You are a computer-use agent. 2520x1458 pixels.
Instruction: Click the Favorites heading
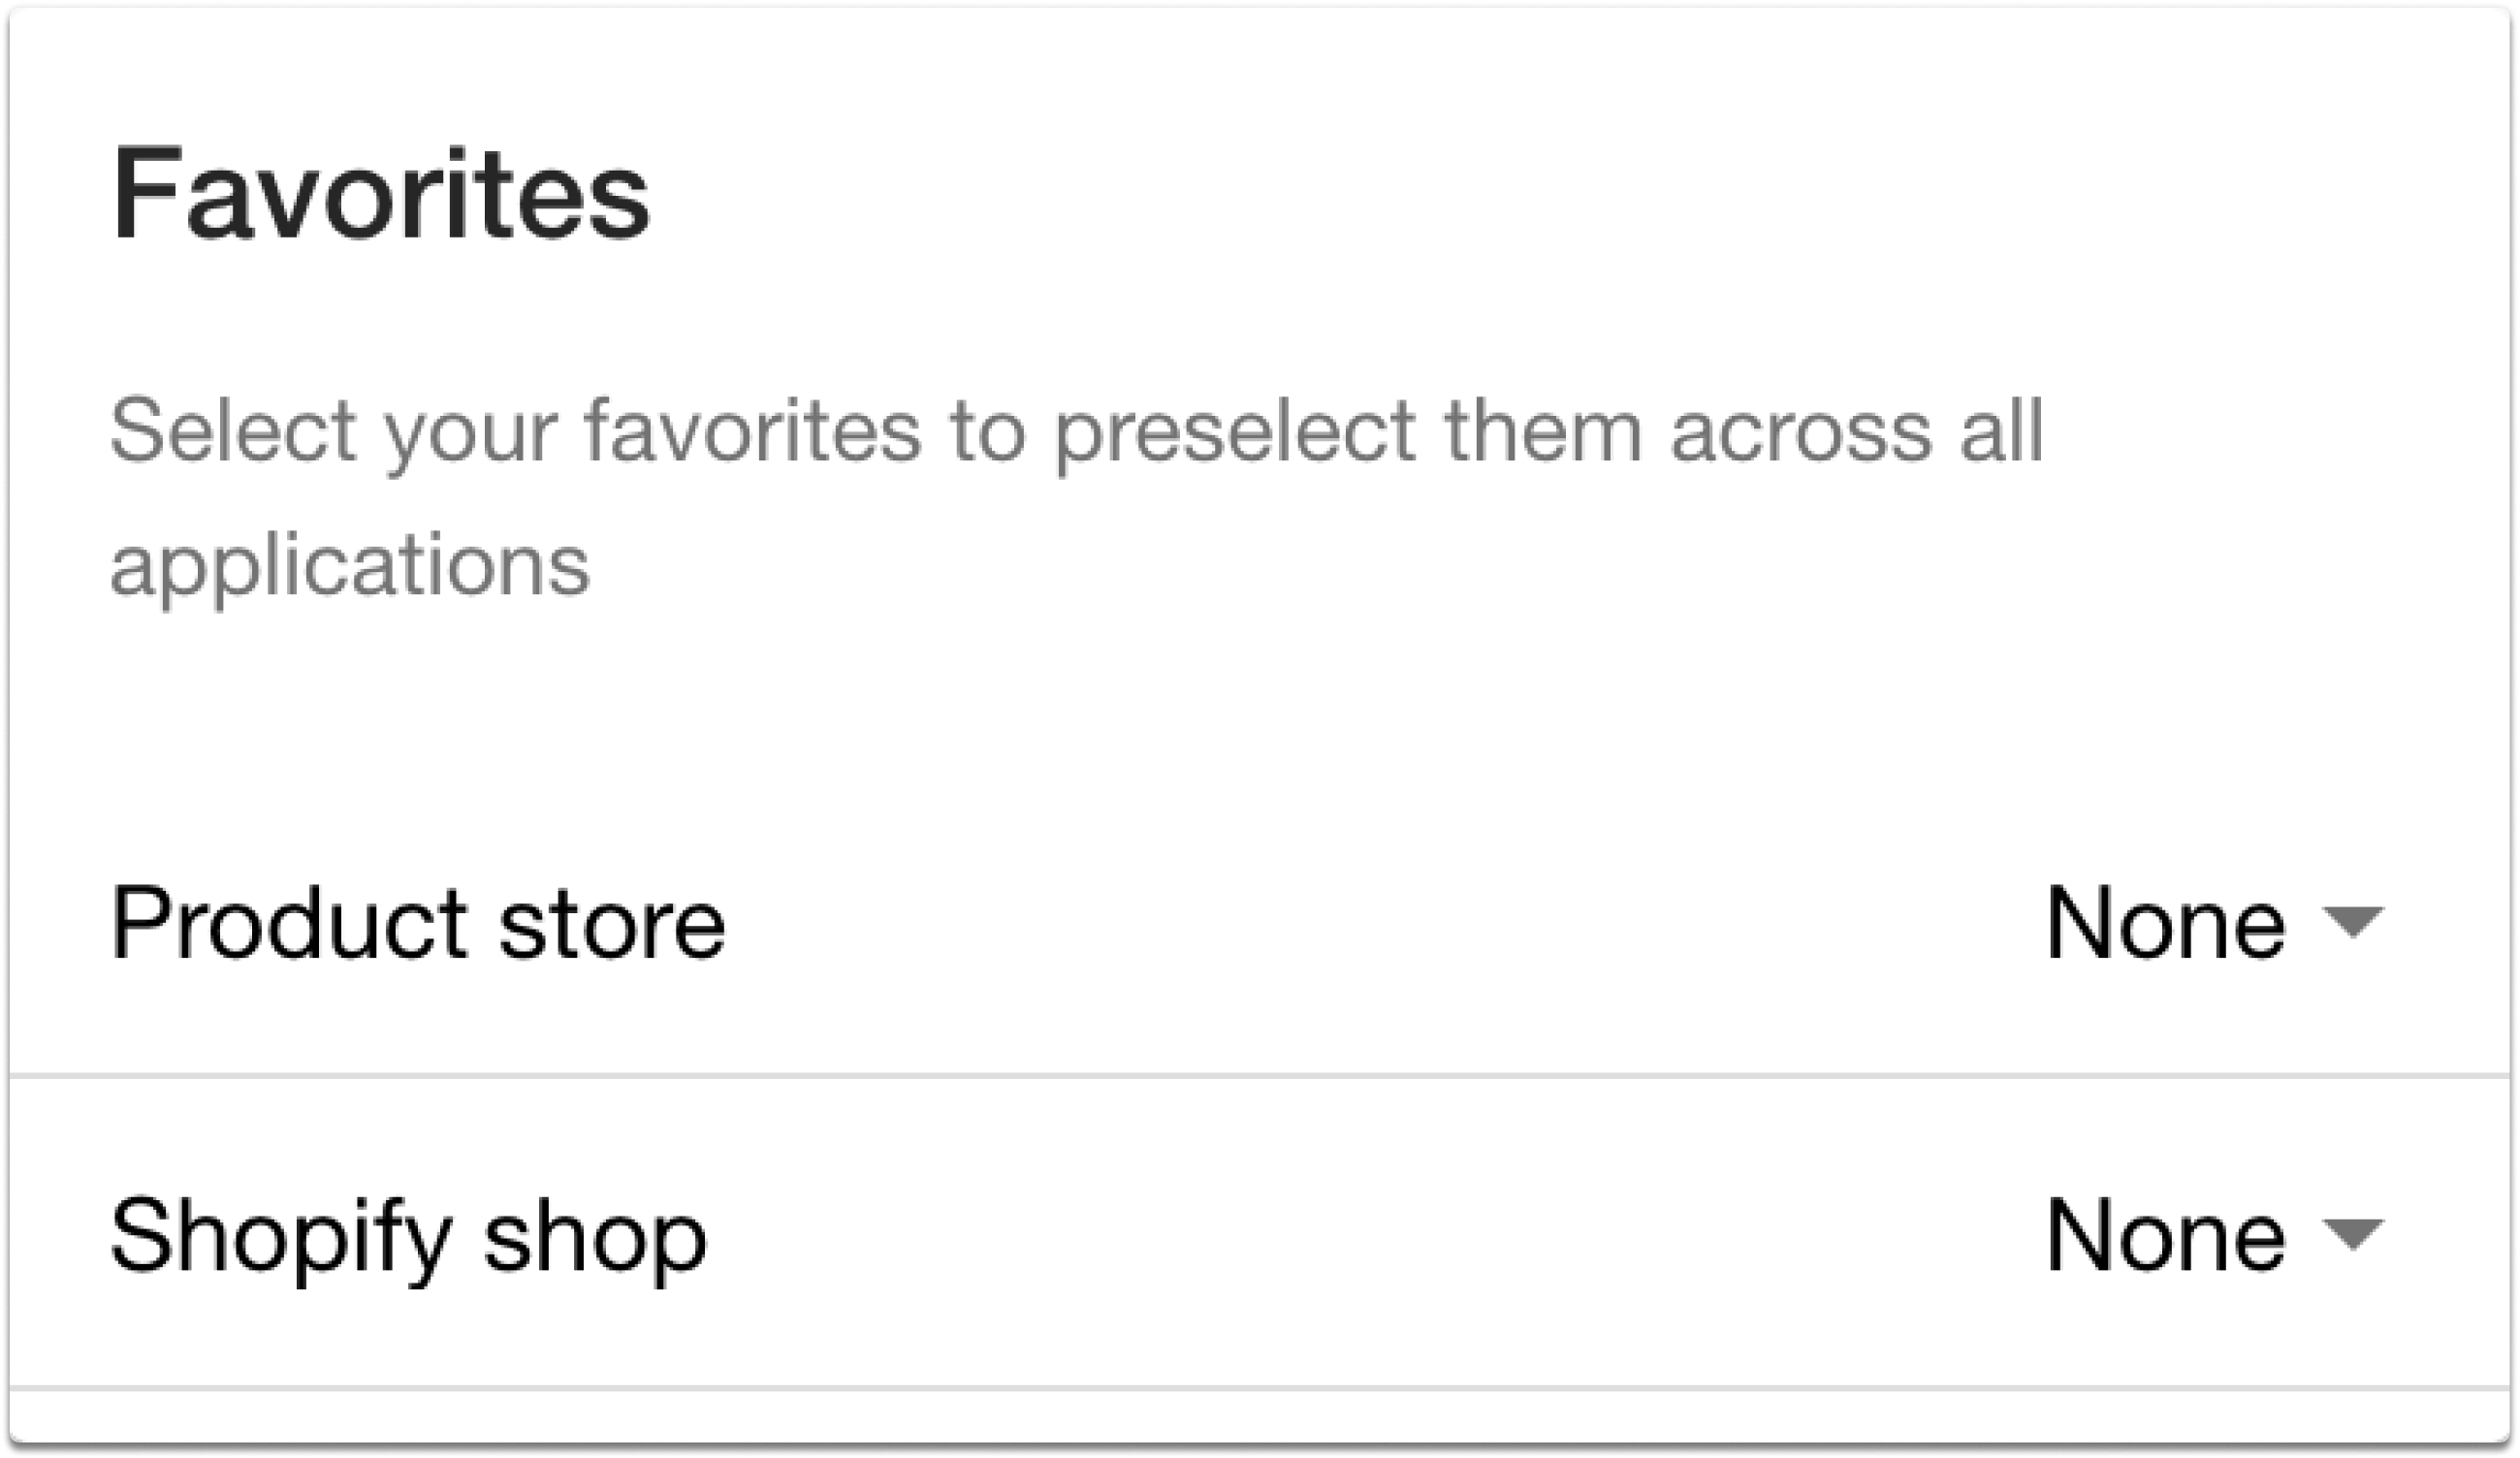point(381,194)
